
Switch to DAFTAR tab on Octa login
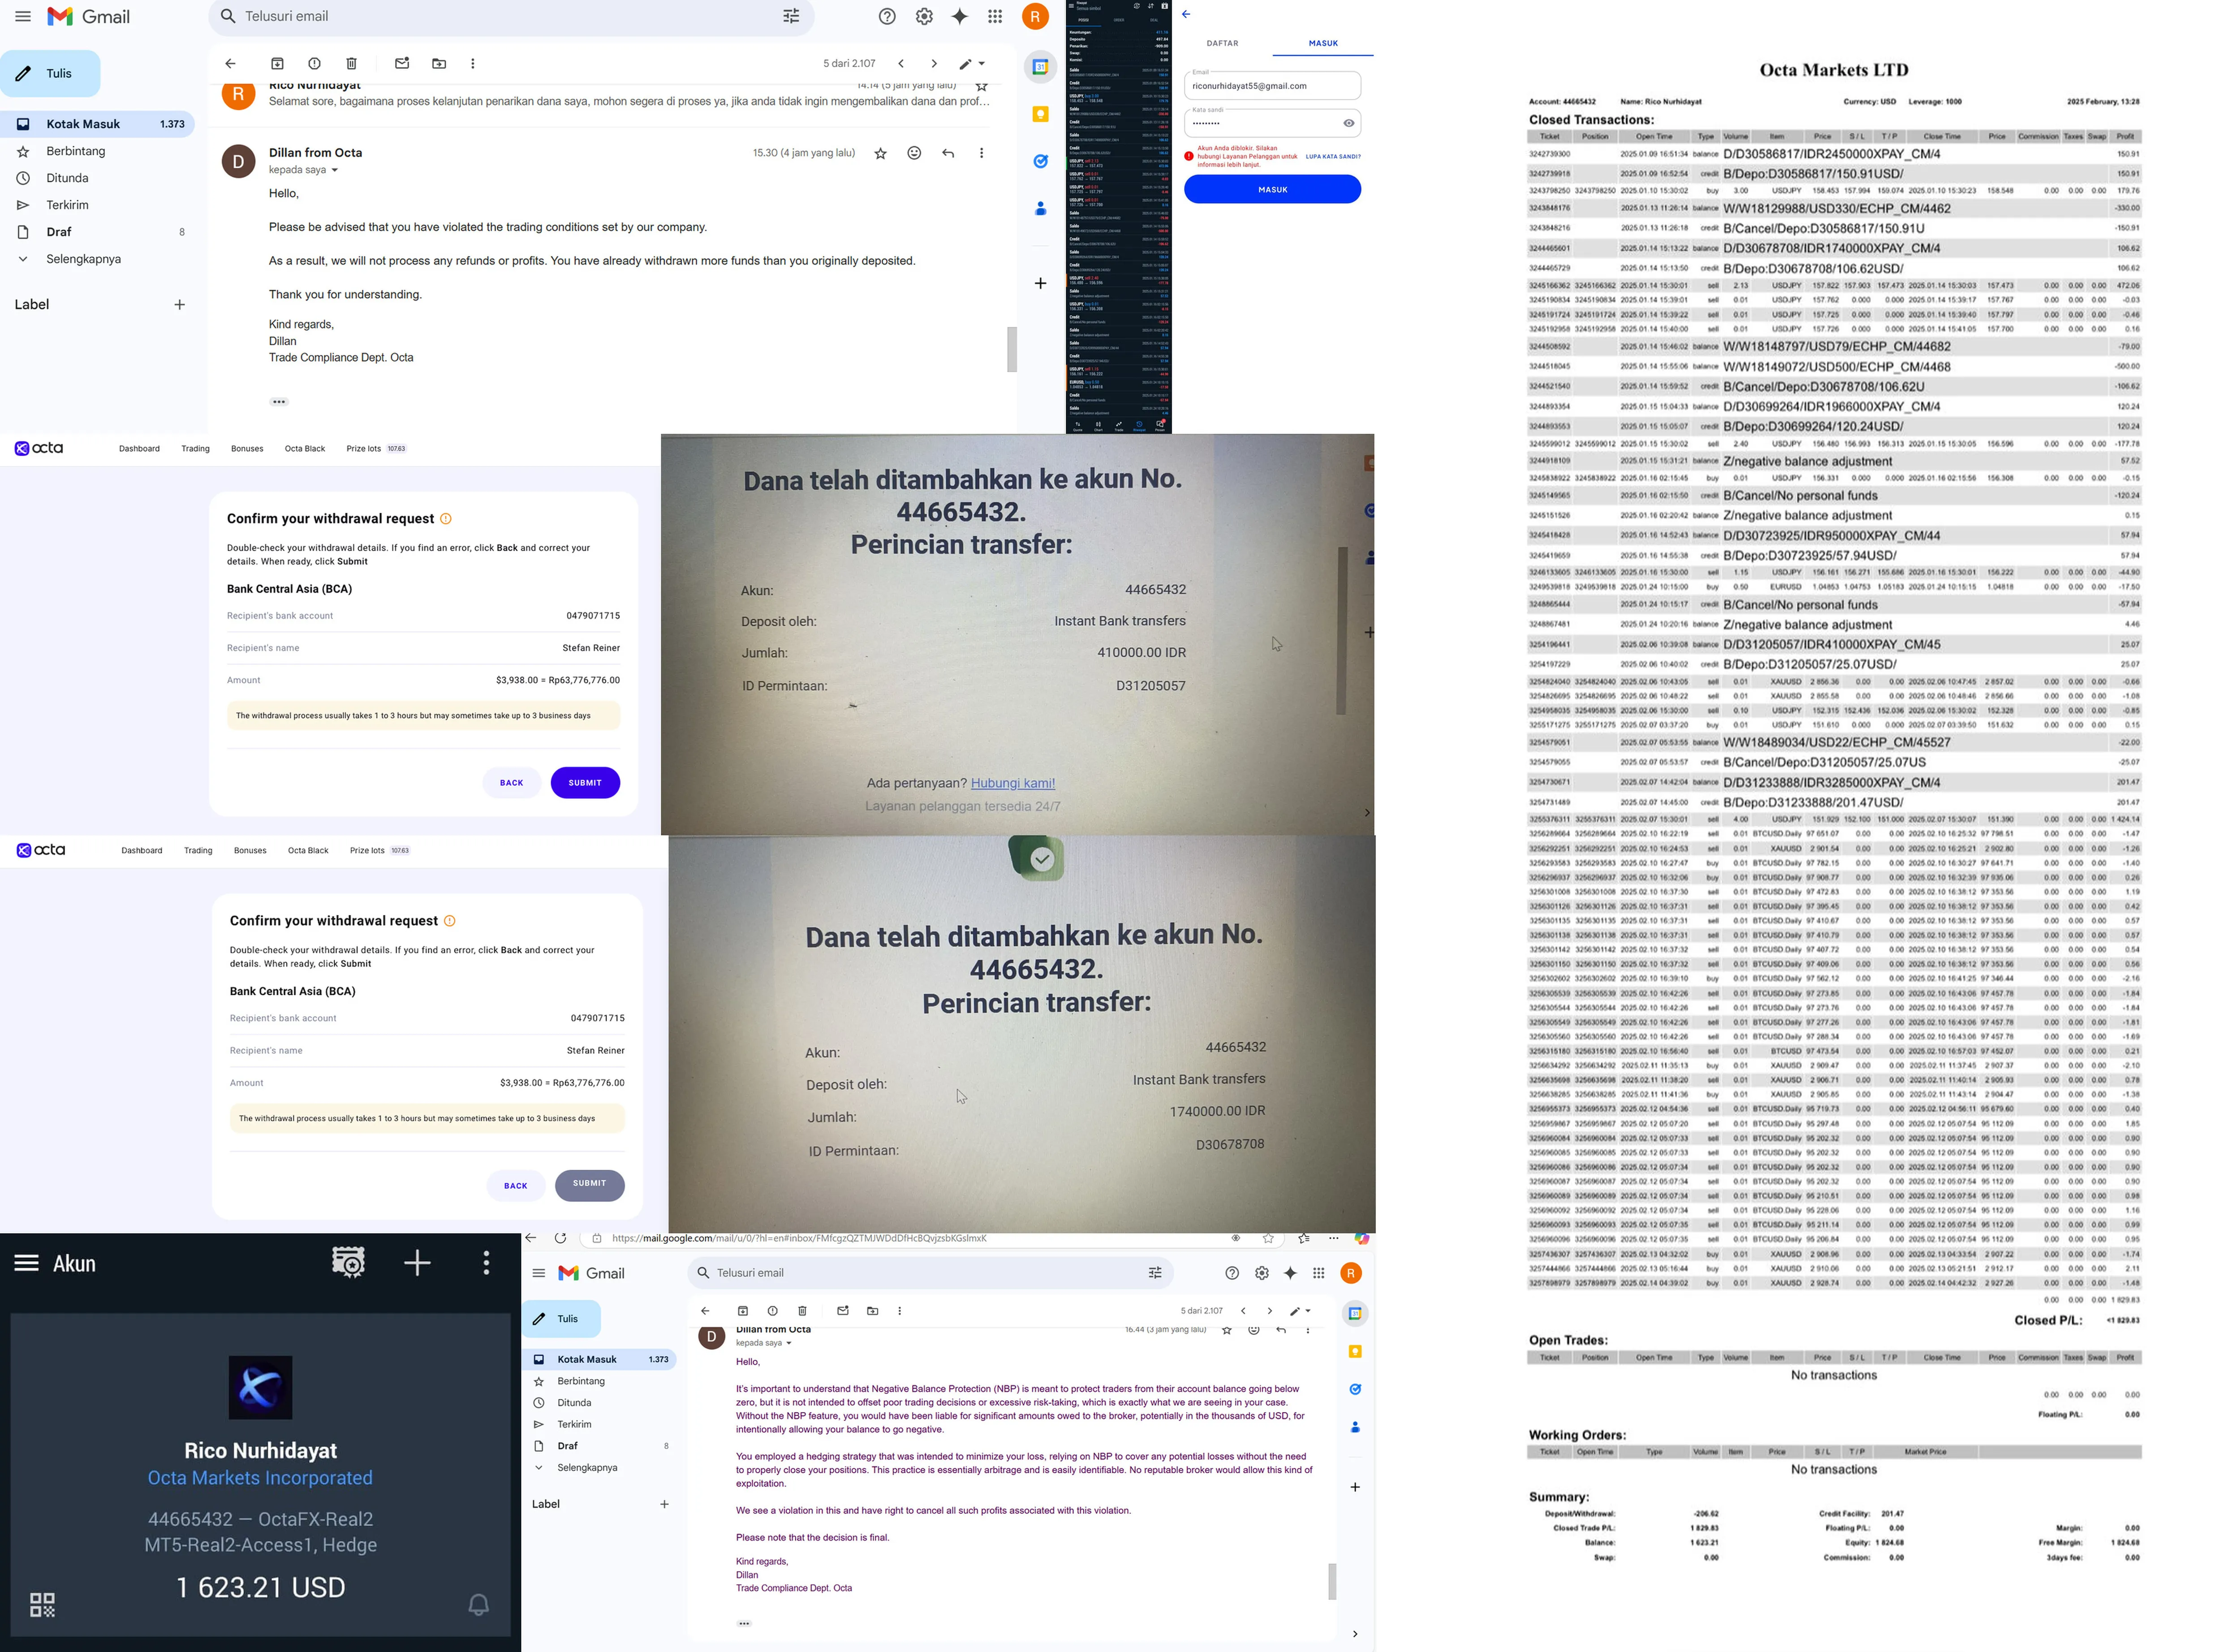[x=1222, y=43]
